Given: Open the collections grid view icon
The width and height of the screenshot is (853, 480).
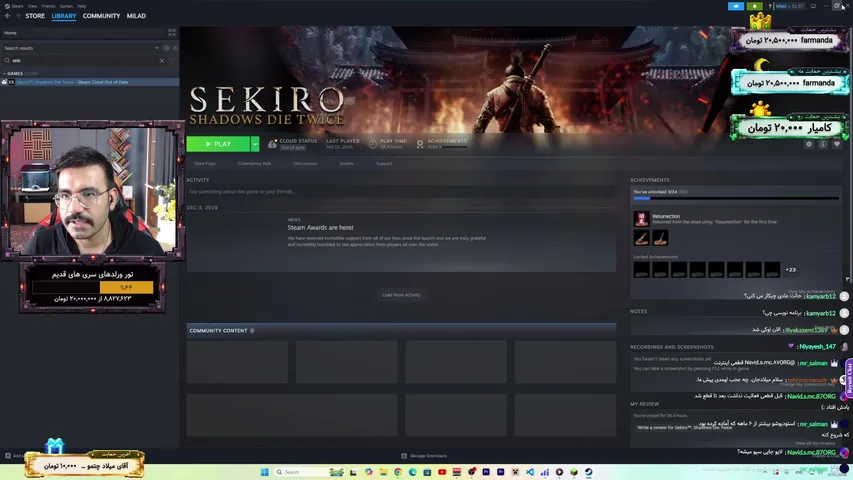Looking at the screenshot, I should click(x=172, y=33).
